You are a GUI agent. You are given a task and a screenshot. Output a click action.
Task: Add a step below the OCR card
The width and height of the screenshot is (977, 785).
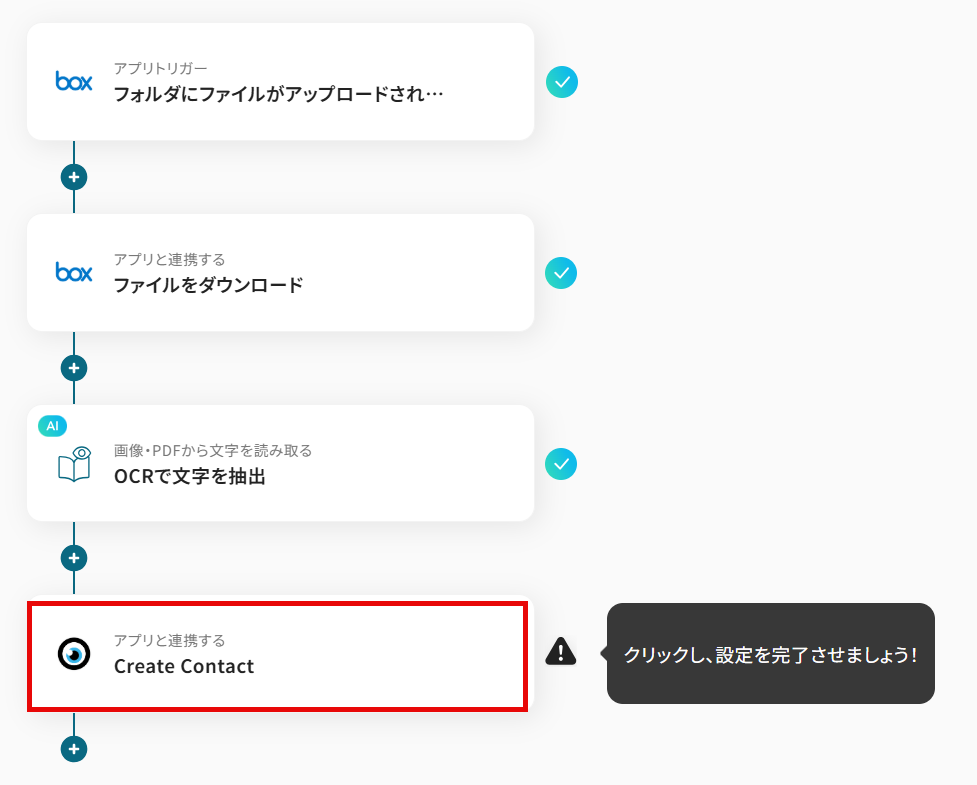tap(74, 558)
